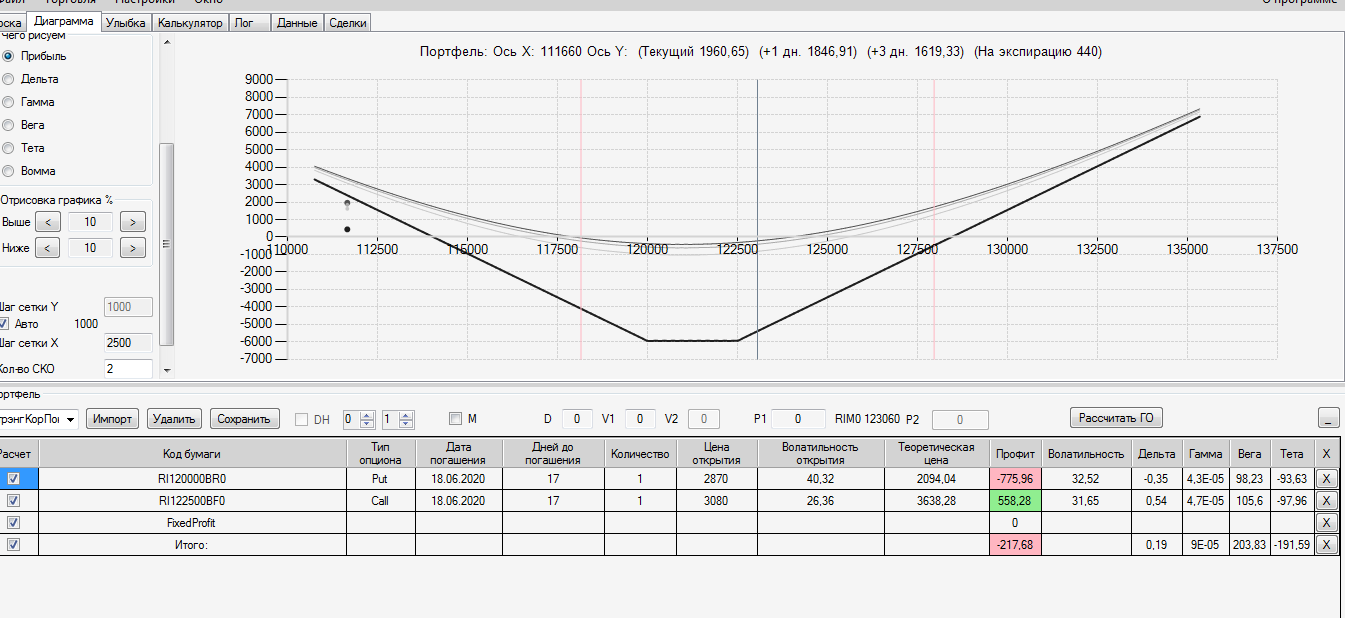Delete the RI120000BR0 row with X
Viewport: 1345px width, 618px height.
pos(1326,479)
